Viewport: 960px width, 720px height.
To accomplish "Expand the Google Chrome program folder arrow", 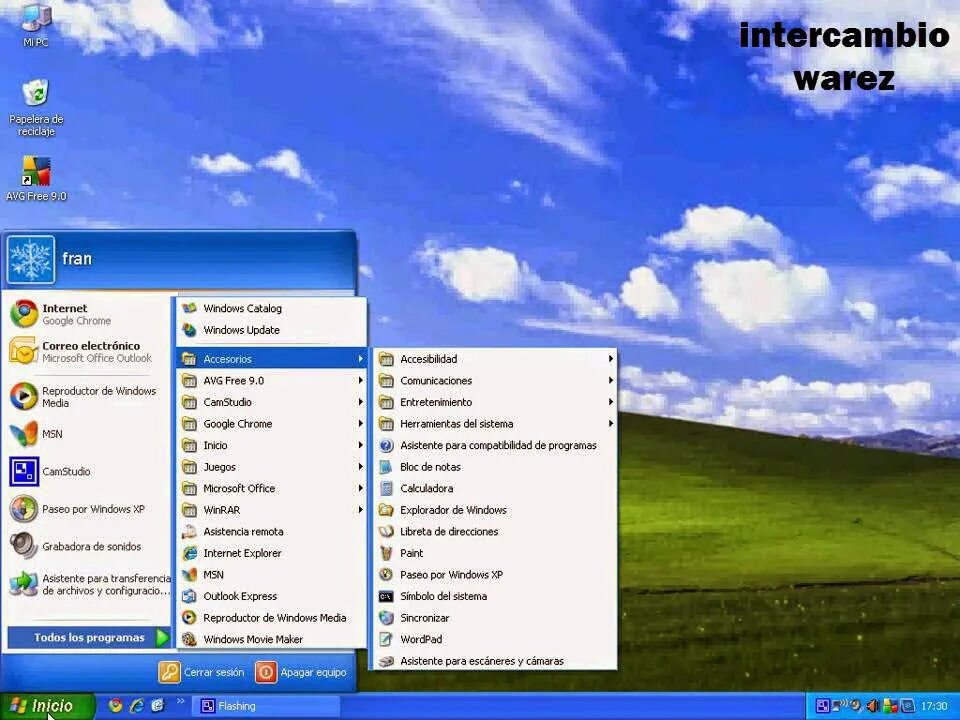I will [x=361, y=424].
